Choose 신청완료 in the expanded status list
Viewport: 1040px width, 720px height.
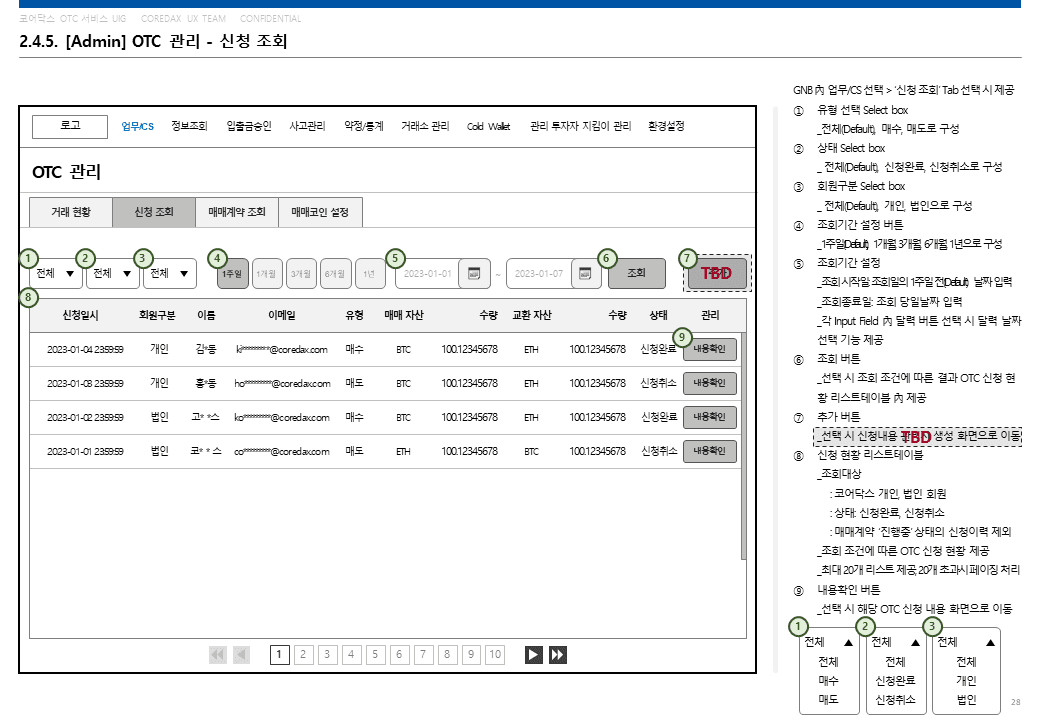tap(895, 680)
